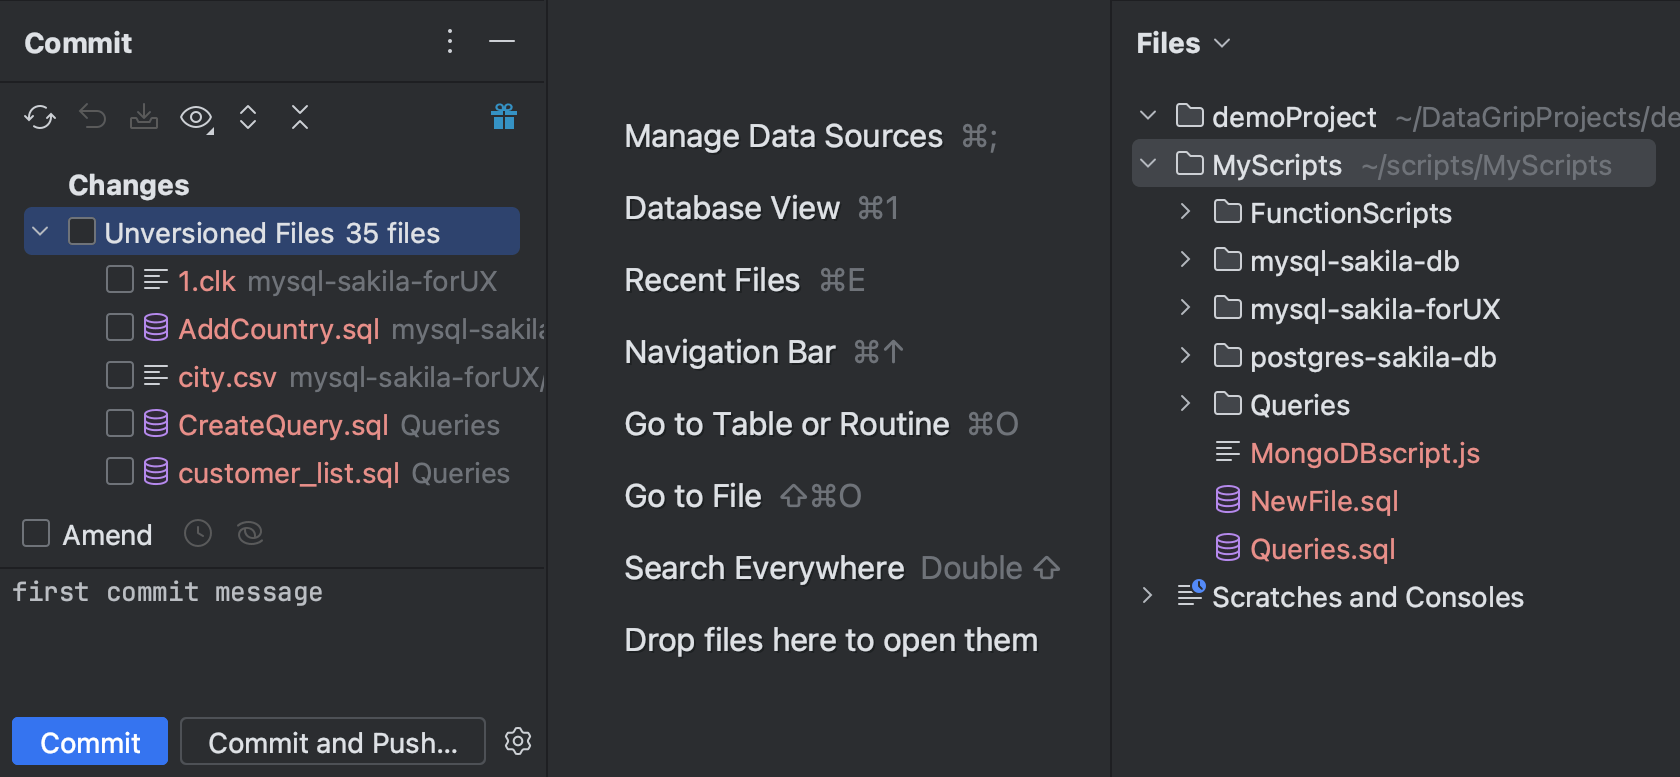Image resolution: width=1680 pixels, height=777 pixels.
Task: Click the gift box icon
Action: [x=504, y=118]
